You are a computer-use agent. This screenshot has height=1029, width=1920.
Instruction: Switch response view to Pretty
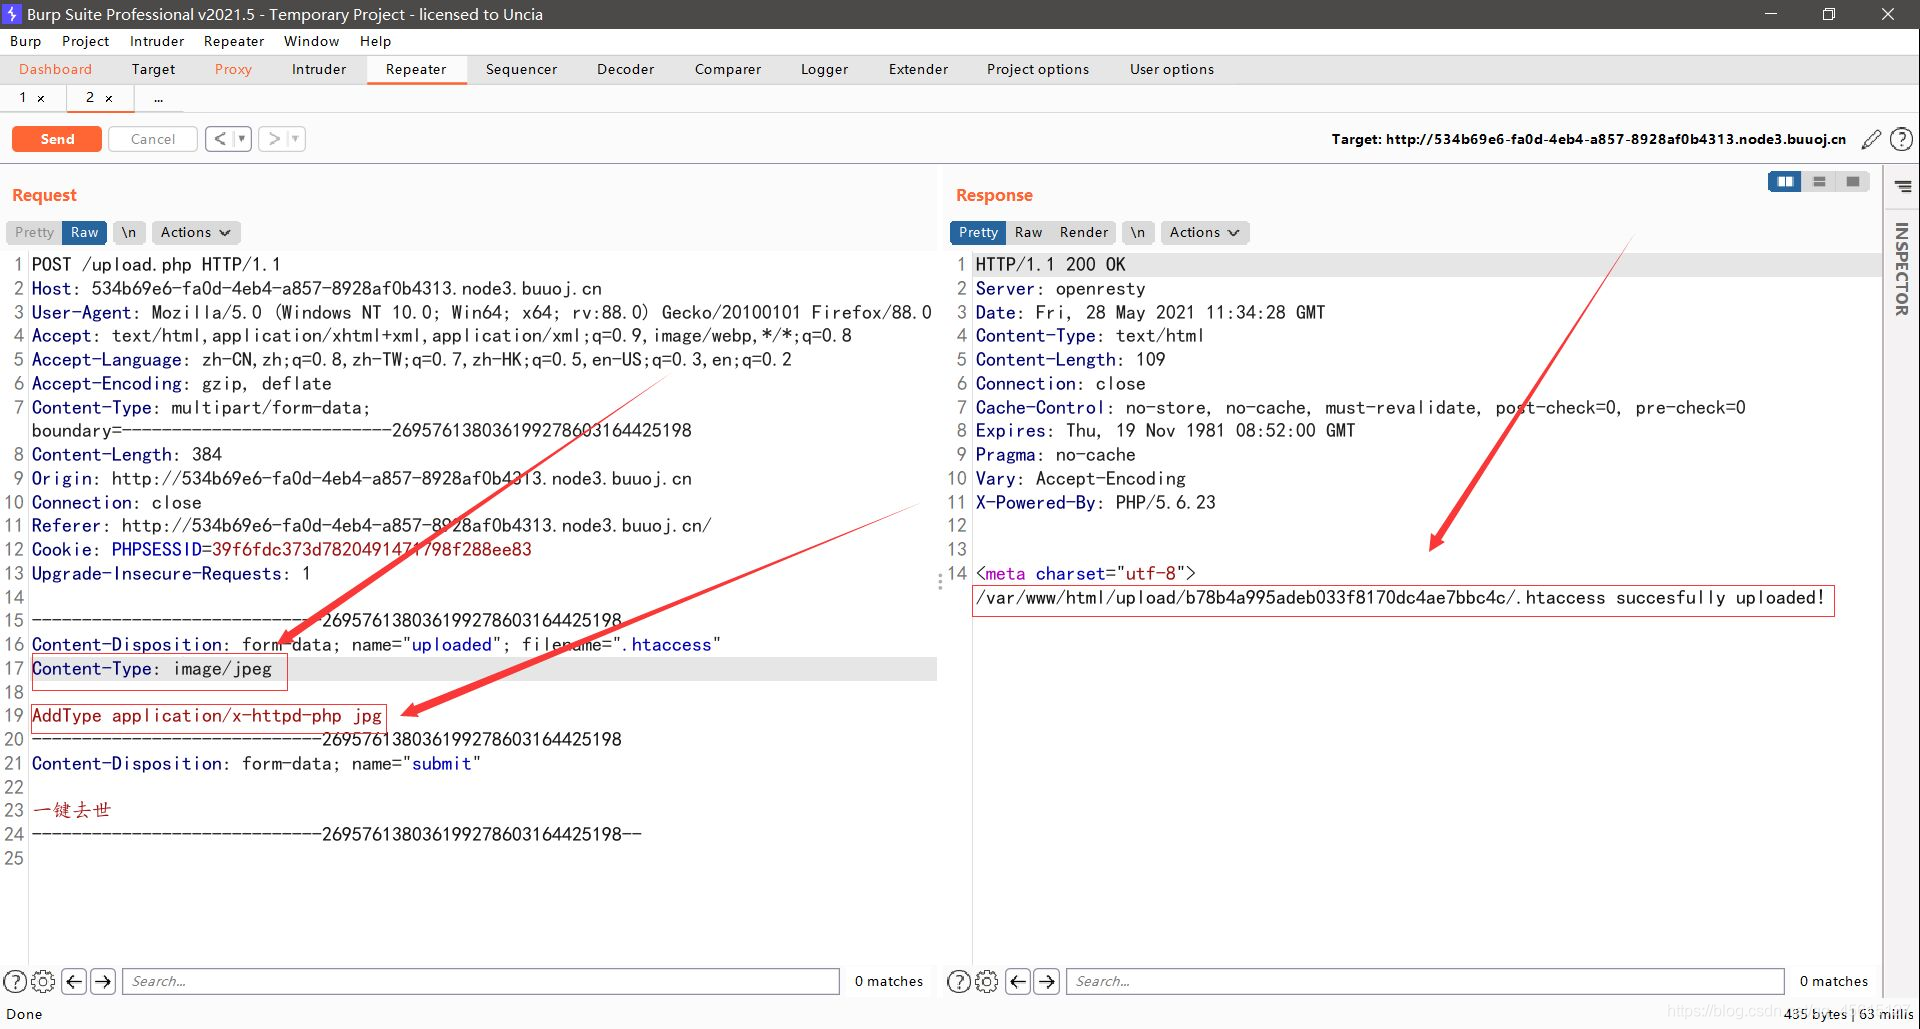coord(978,232)
